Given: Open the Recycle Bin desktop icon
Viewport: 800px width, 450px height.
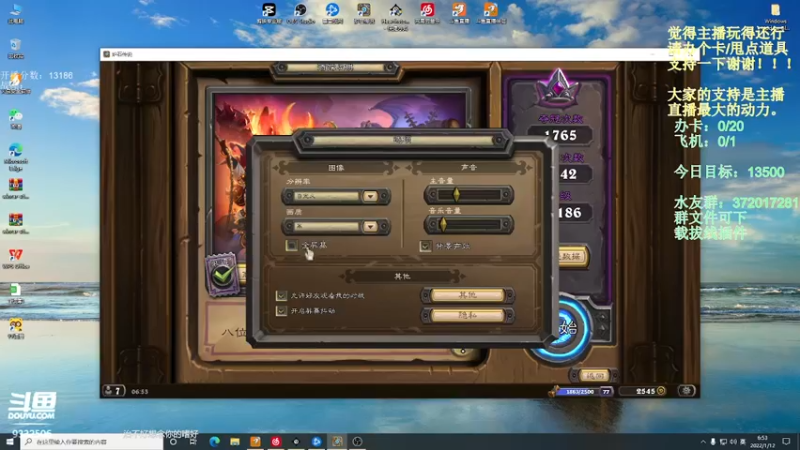Looking at the screenshot, I should (16, 48).
